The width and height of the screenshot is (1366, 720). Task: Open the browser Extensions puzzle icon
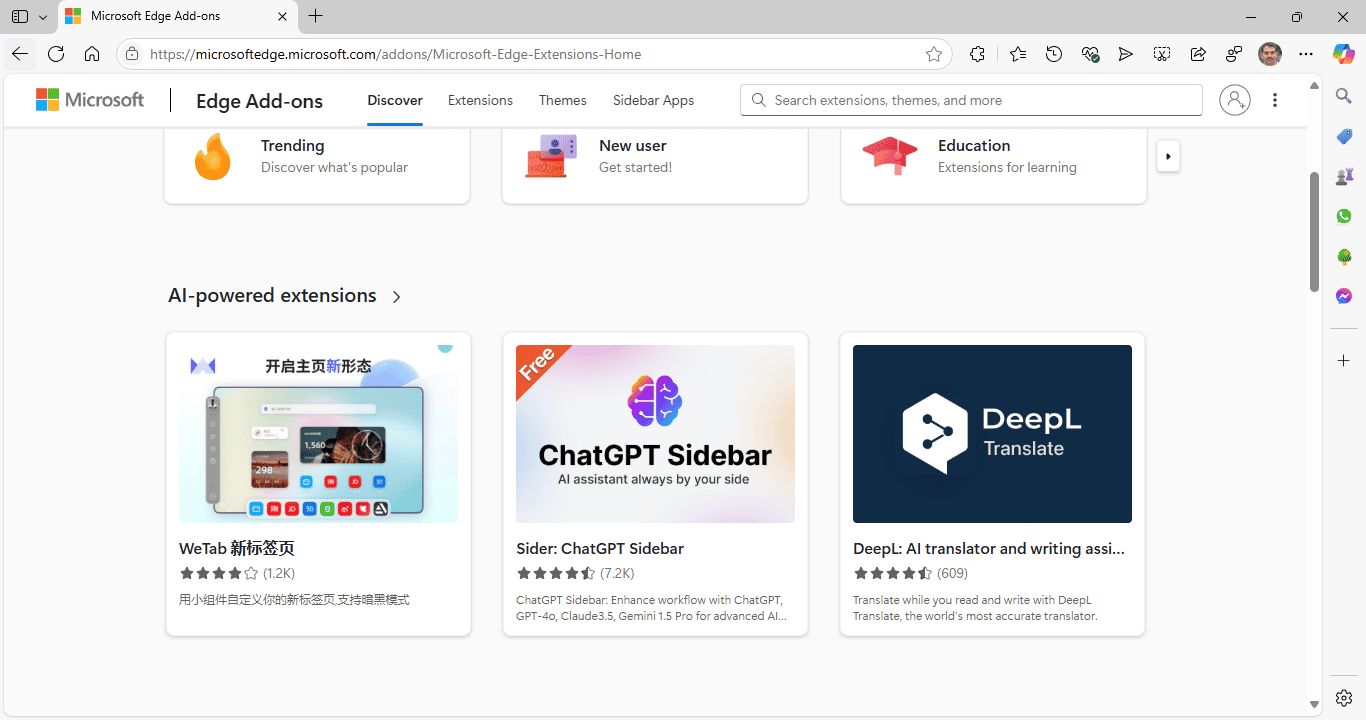(977, 54)
